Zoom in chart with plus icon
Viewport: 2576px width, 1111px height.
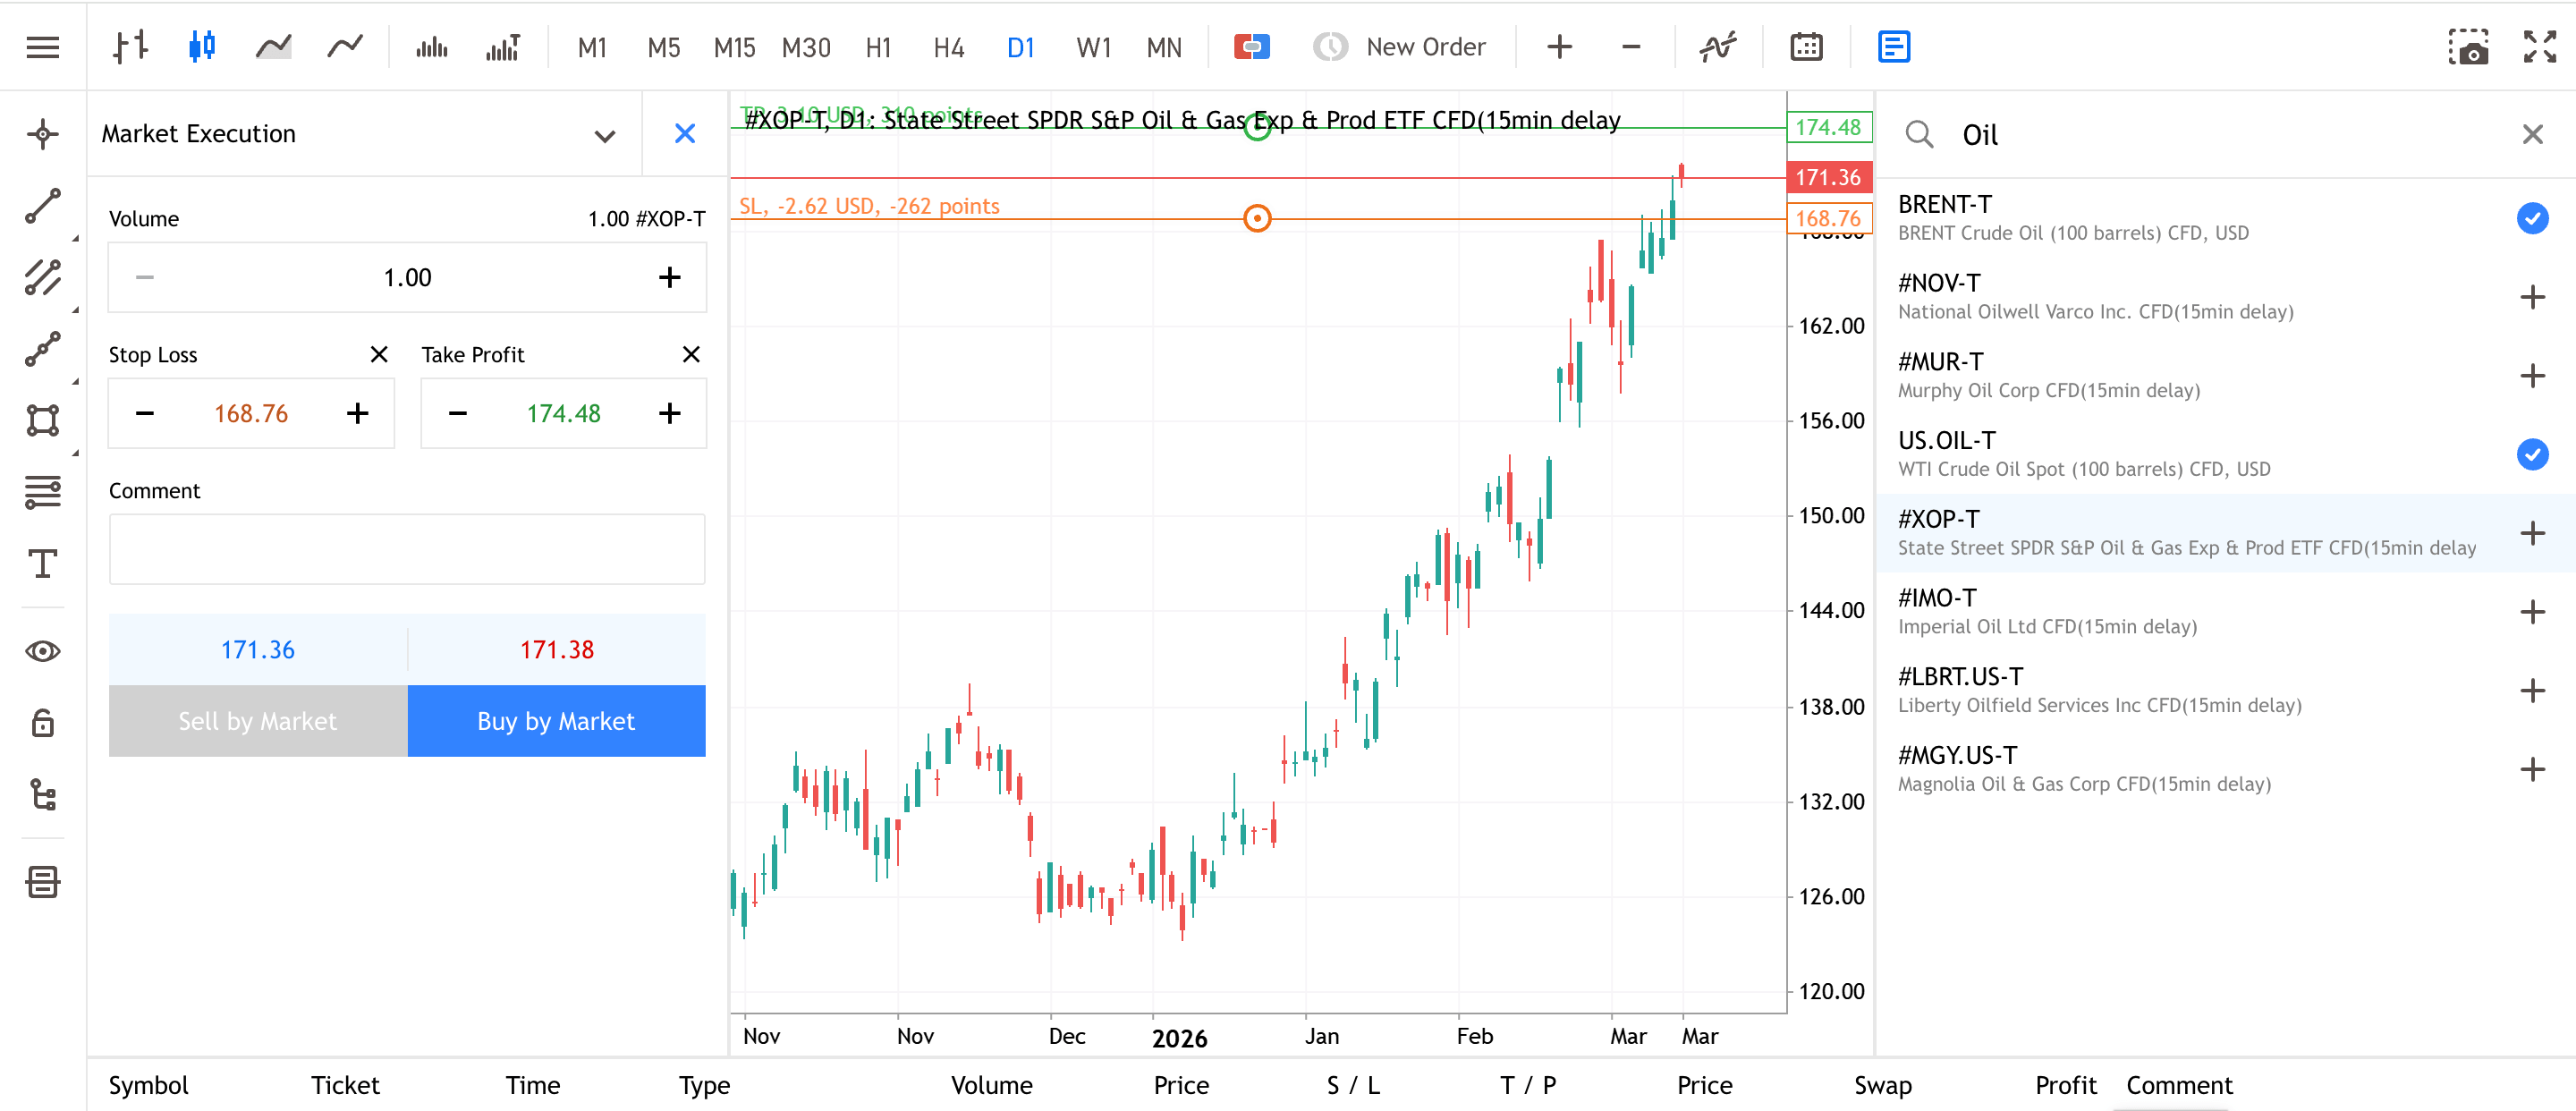(1559, 47)
